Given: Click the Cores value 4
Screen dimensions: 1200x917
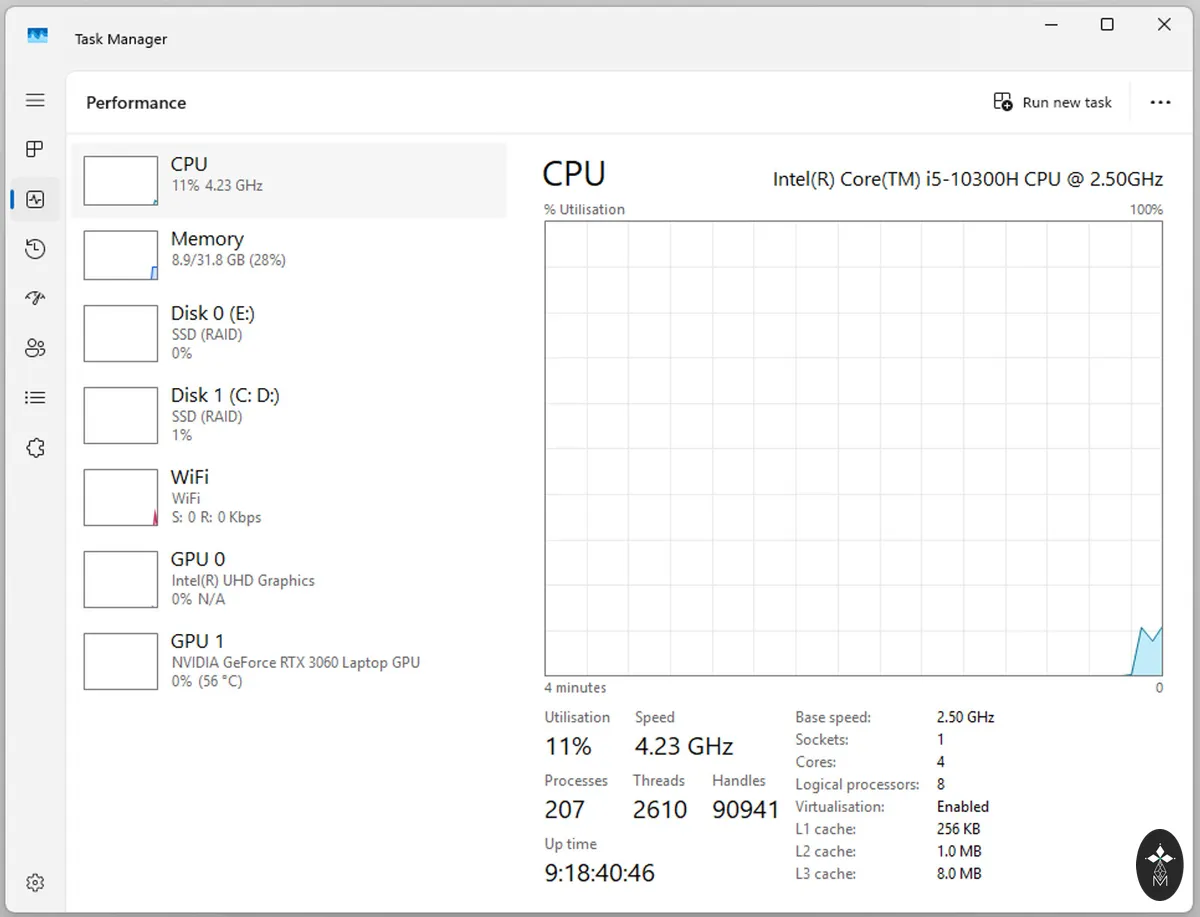Looking at the screenshot, I should click(941, 762).
